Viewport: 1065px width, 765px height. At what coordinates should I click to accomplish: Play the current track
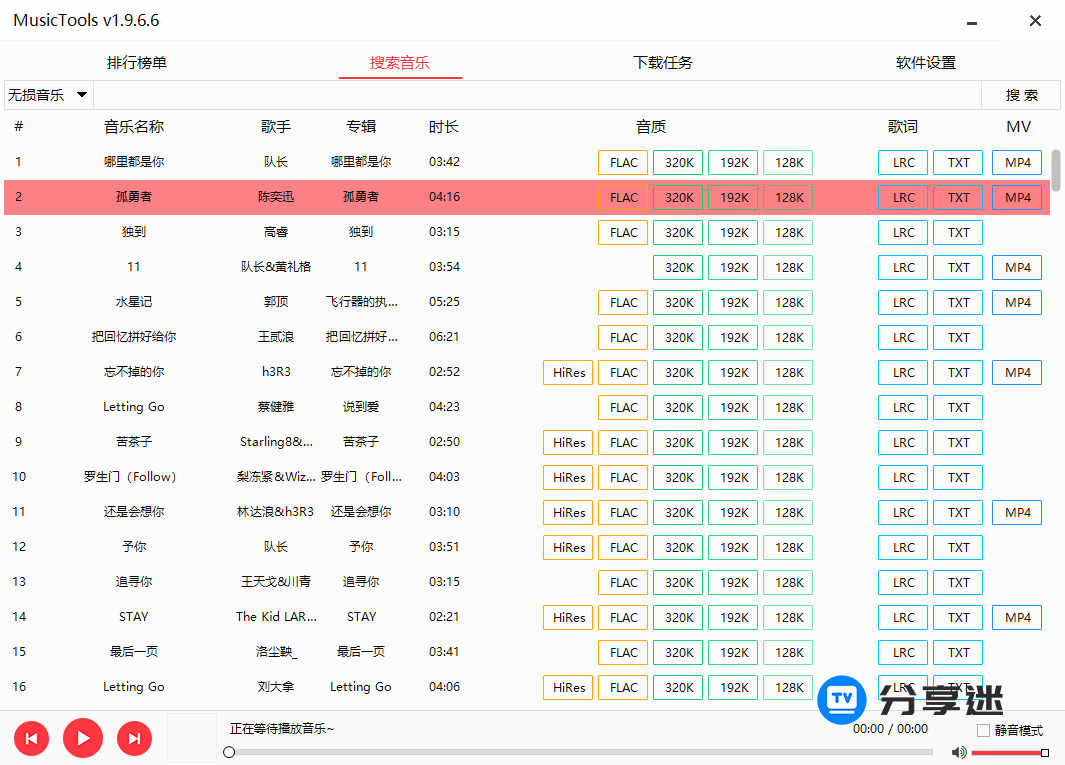point(82,738)
